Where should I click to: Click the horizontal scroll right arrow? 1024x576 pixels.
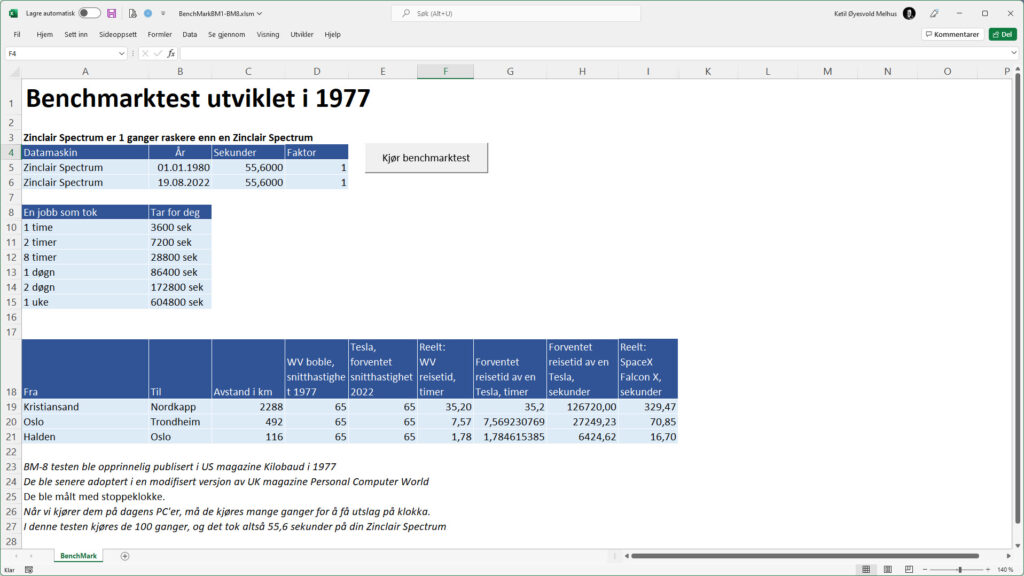pos(1009,556)
